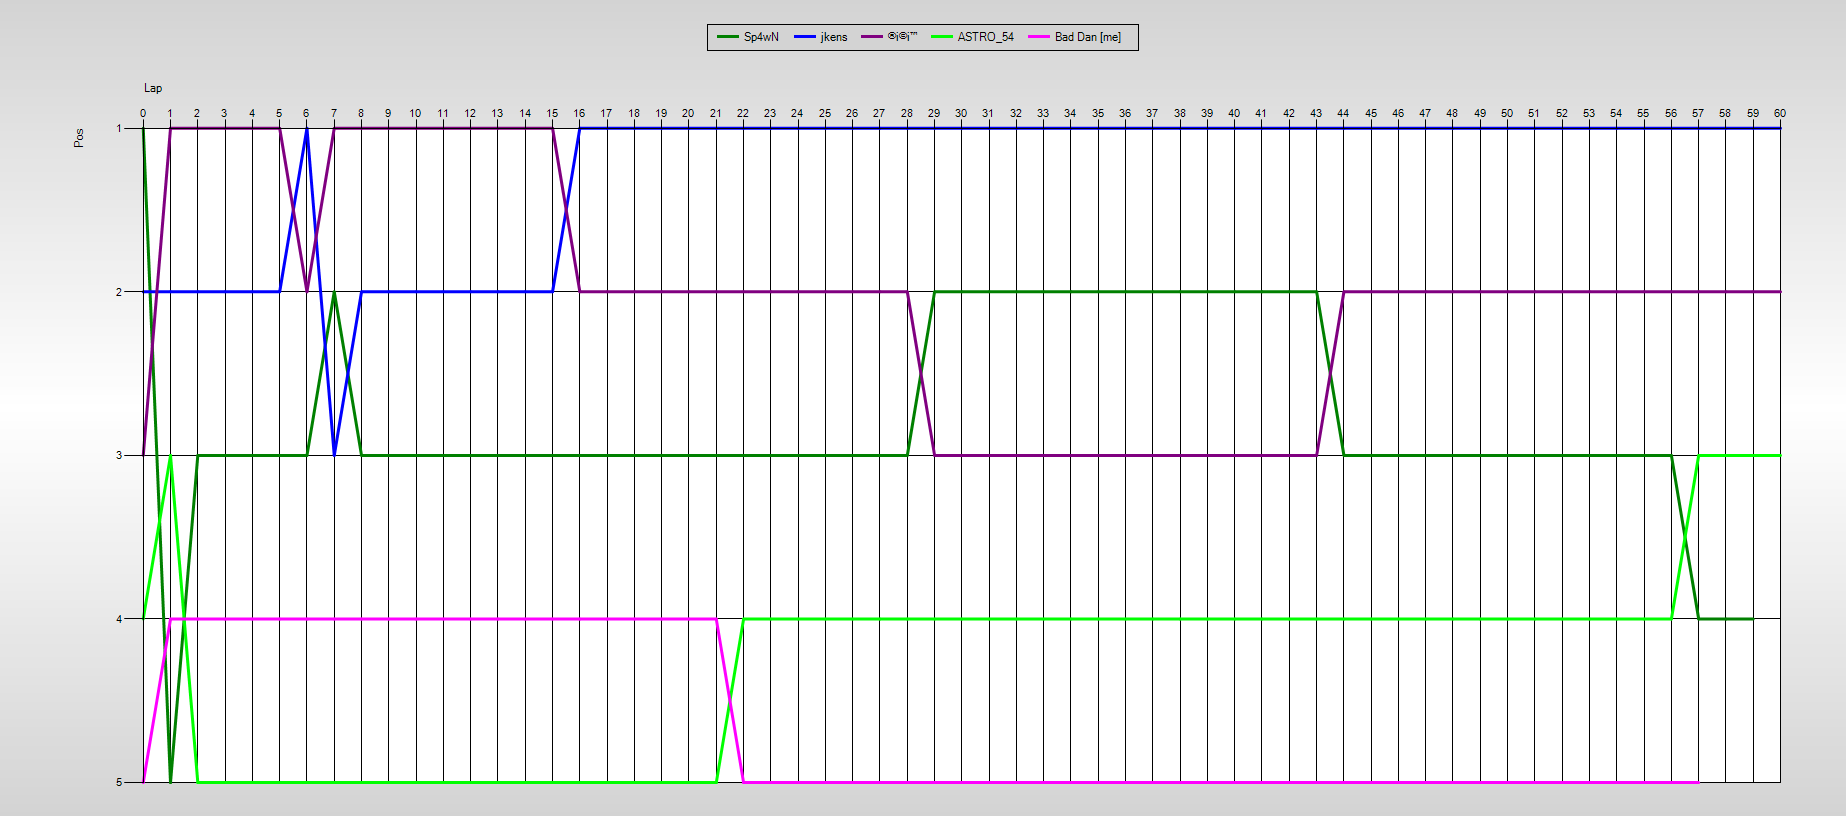
Task: Click lap 0 on the lap axis
Action: tap(143, 113)
